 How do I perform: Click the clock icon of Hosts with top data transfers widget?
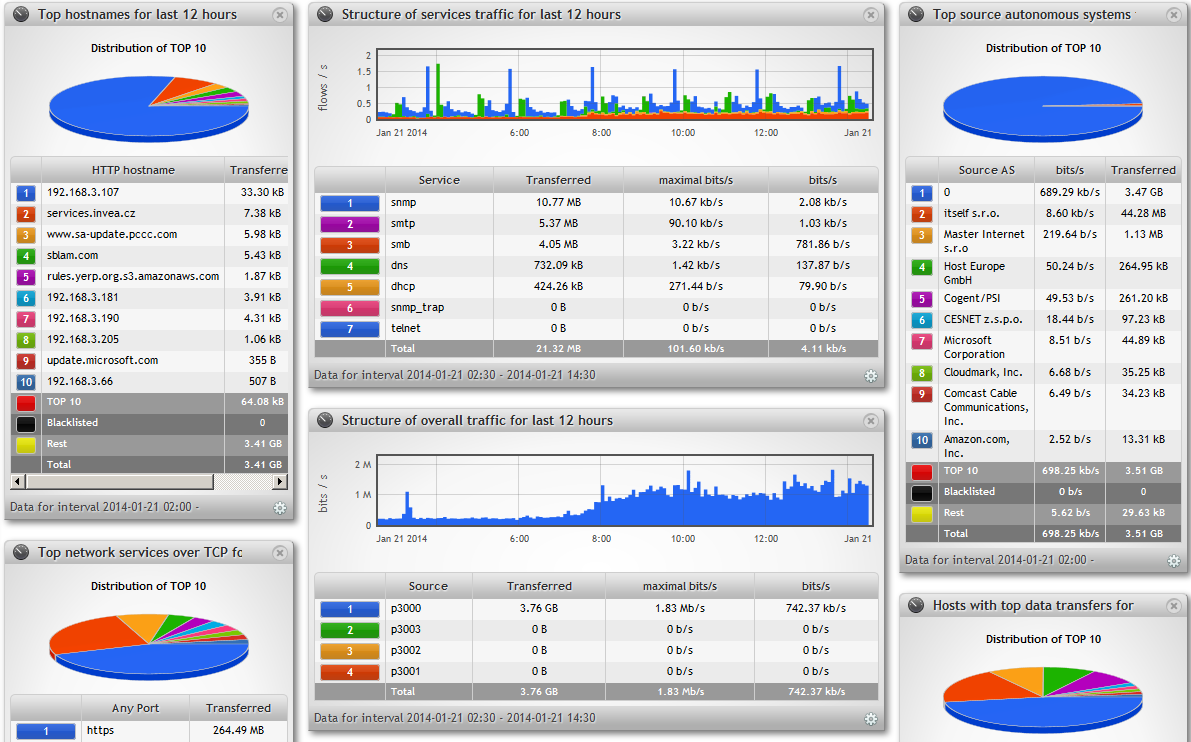point(916,605)
